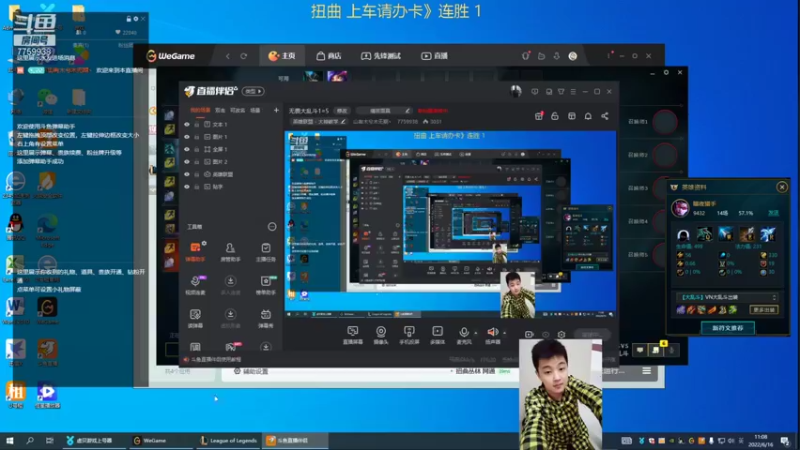Toggle lock on 图片 1 source
This screenshot has height=450, width=800.
pos(196,137)
